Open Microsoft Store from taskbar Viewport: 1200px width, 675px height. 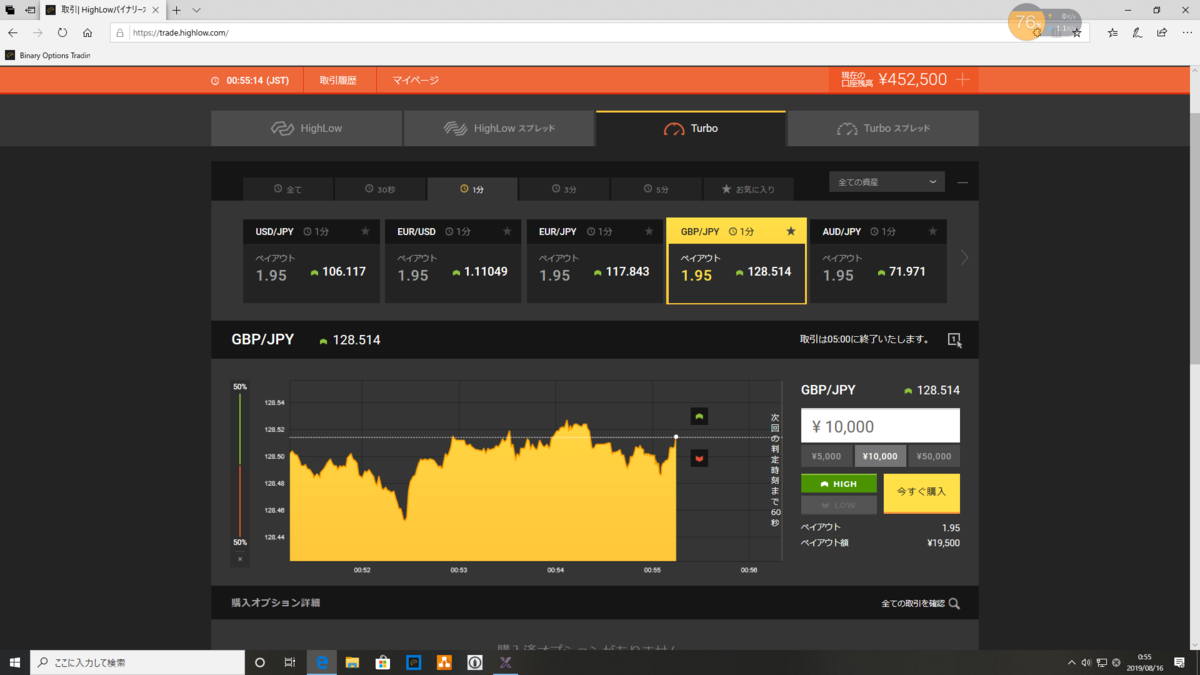(x=382, y=662)
